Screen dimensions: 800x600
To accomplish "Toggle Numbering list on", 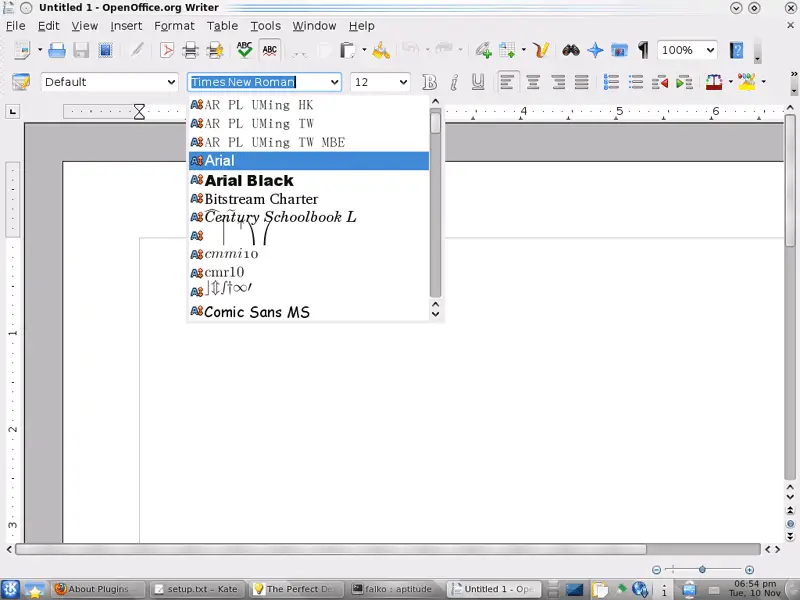I will pos(611,82).
